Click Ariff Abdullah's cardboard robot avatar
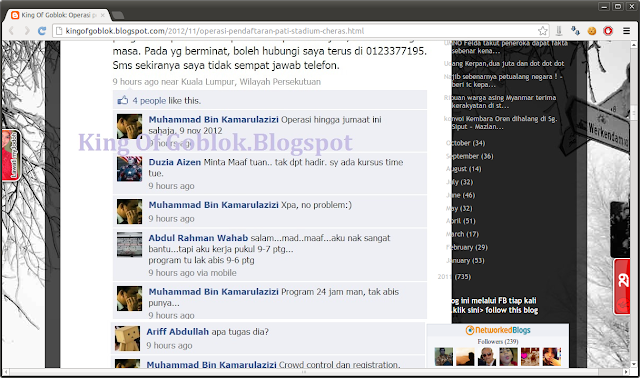640x378 pixels. pos(127,338)
